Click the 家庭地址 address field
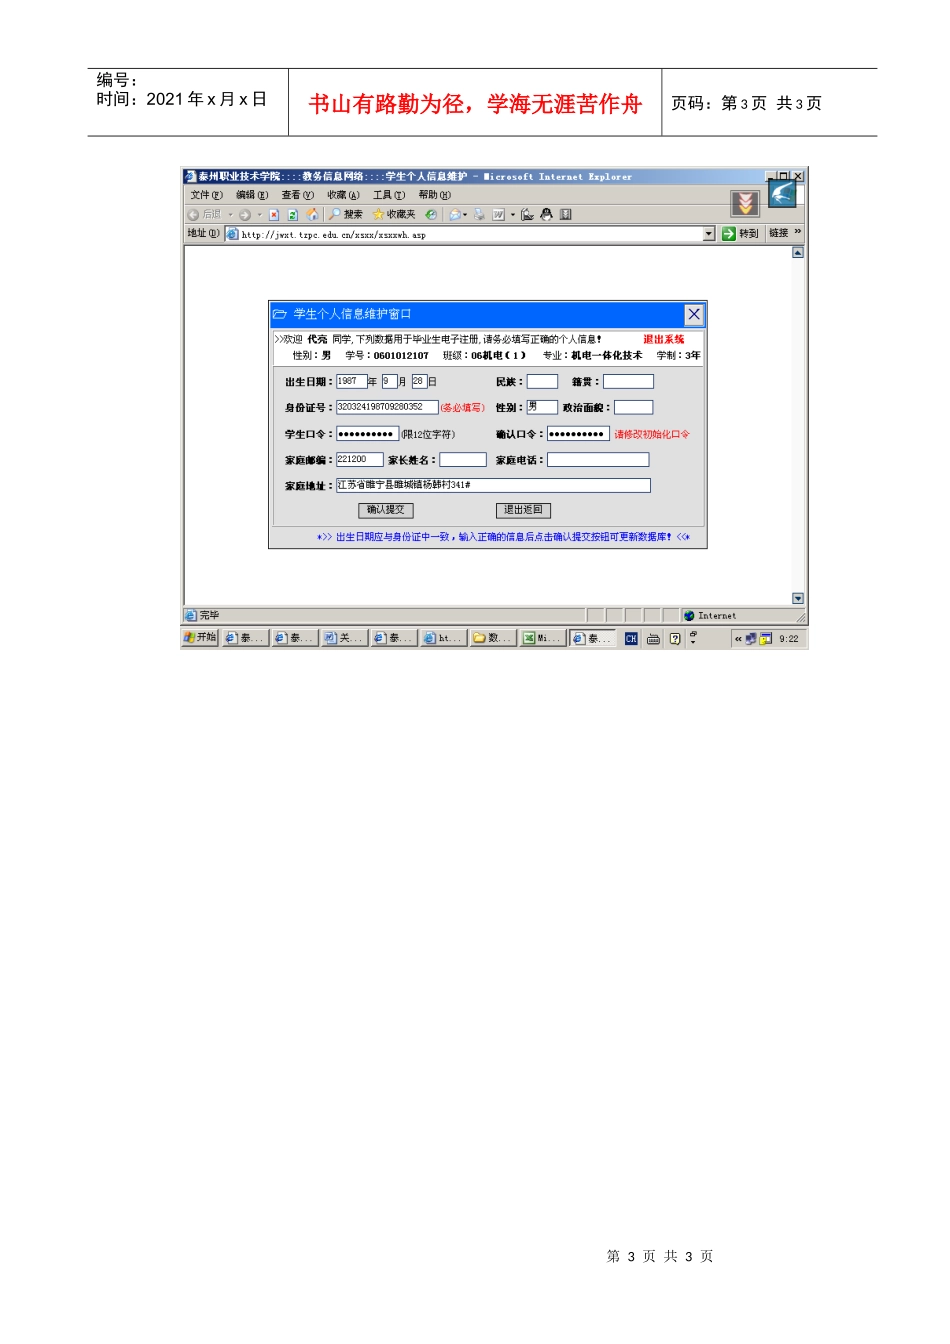The height and width of the screenshot is (1344, 950). 493,485
